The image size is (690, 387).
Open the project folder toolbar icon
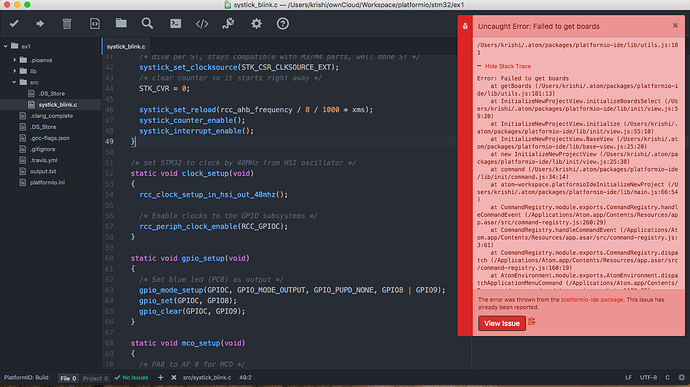(x=121, y=23)
